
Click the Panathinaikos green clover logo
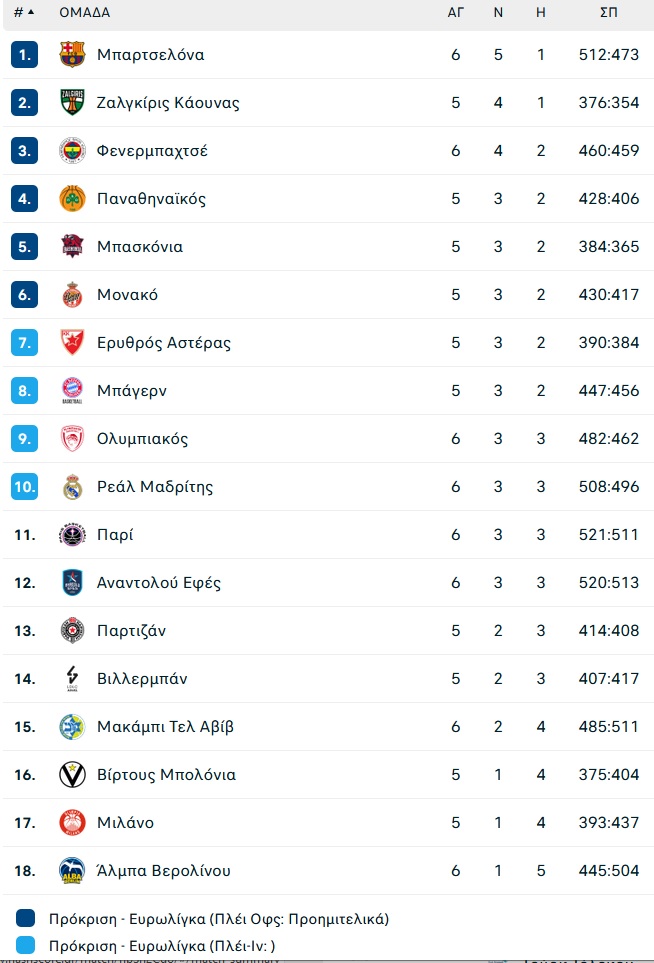click(72, 198)
